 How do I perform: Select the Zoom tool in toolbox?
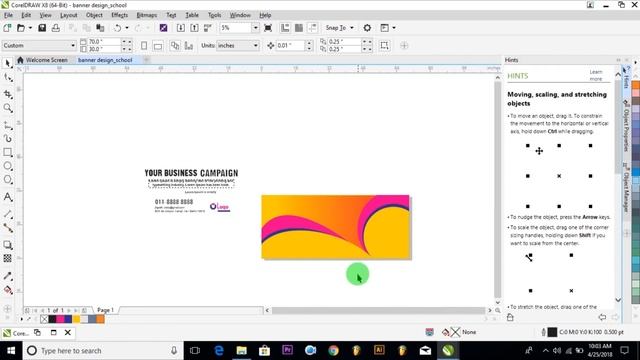(7, 108)
